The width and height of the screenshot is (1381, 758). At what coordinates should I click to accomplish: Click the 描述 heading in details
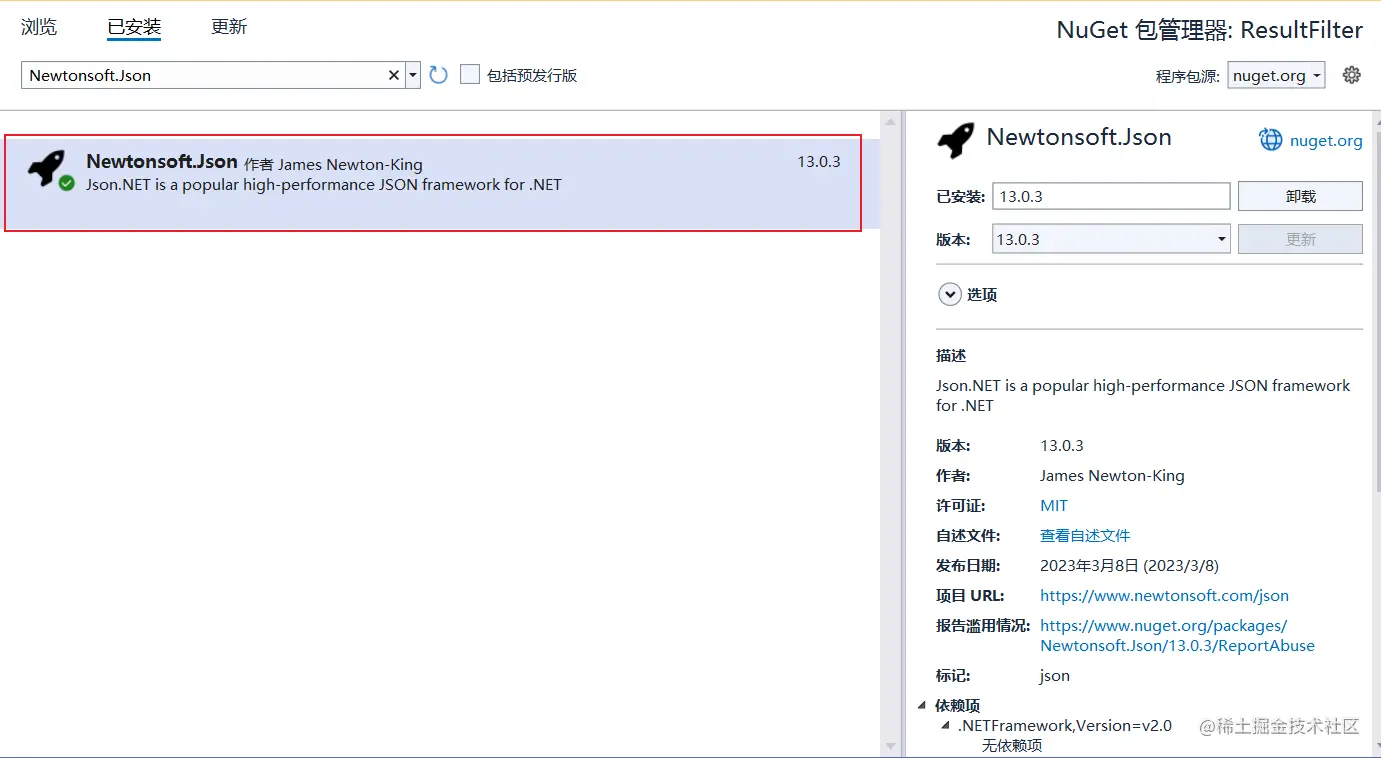951,355
